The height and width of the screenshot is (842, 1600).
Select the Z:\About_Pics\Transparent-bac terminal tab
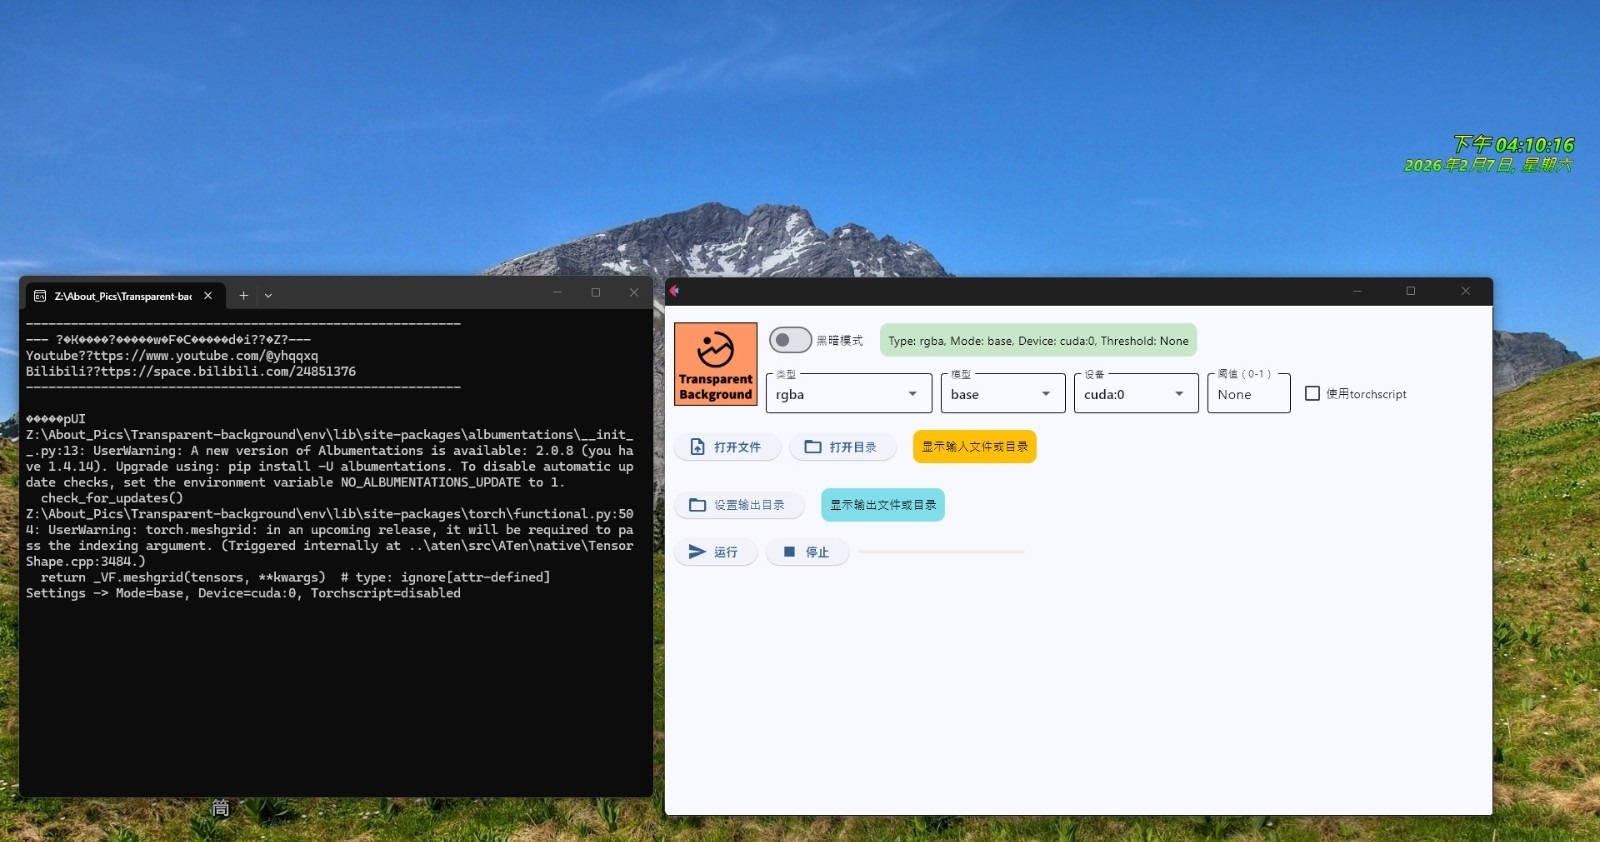tap(123, 296)
